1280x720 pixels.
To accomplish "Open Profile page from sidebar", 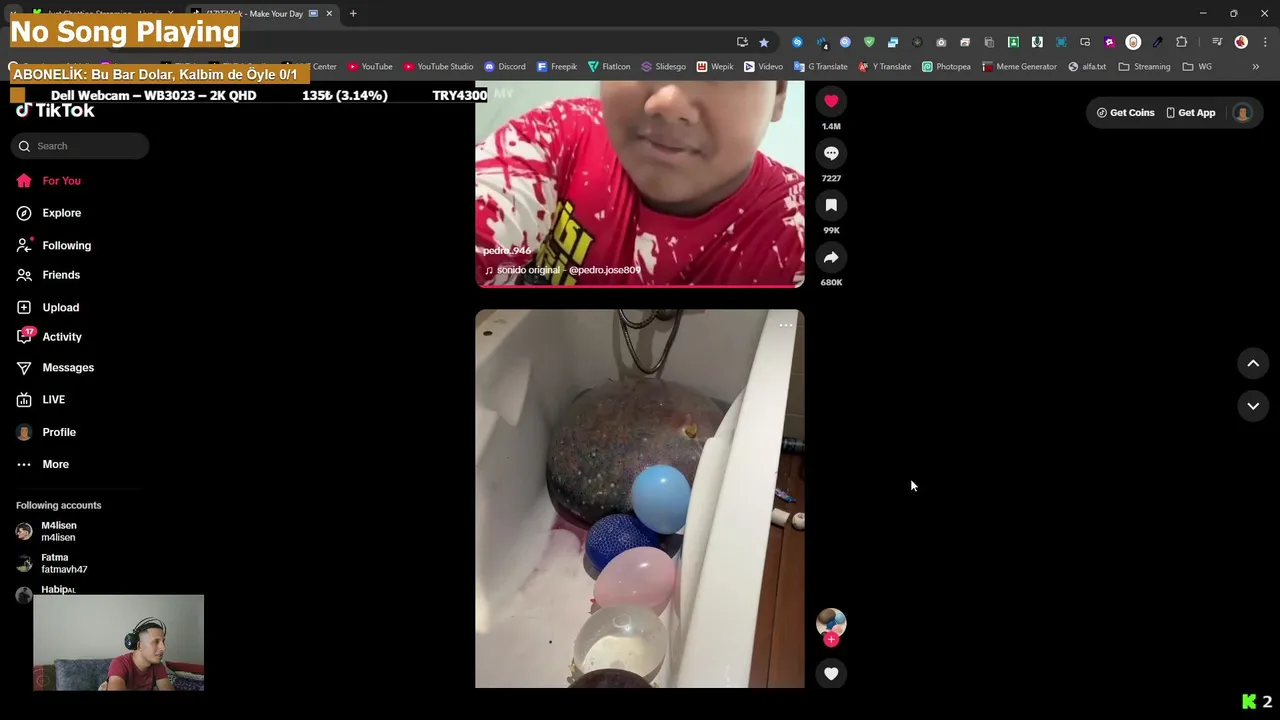I will [59, 432].
